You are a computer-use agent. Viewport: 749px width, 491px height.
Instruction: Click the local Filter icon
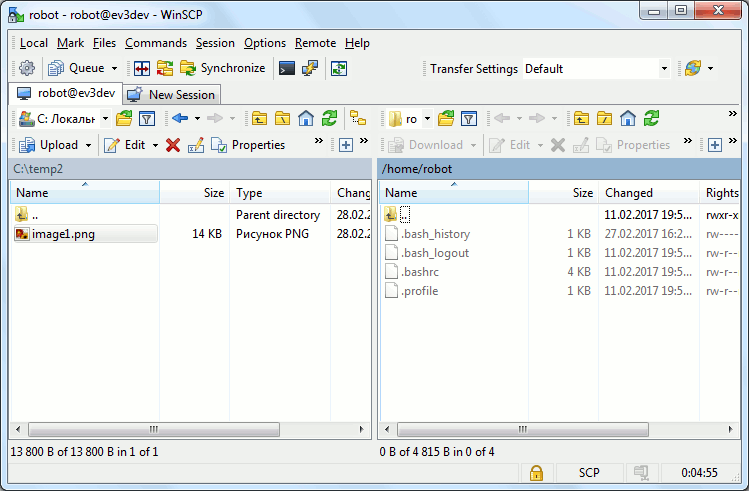click(147, 118)
